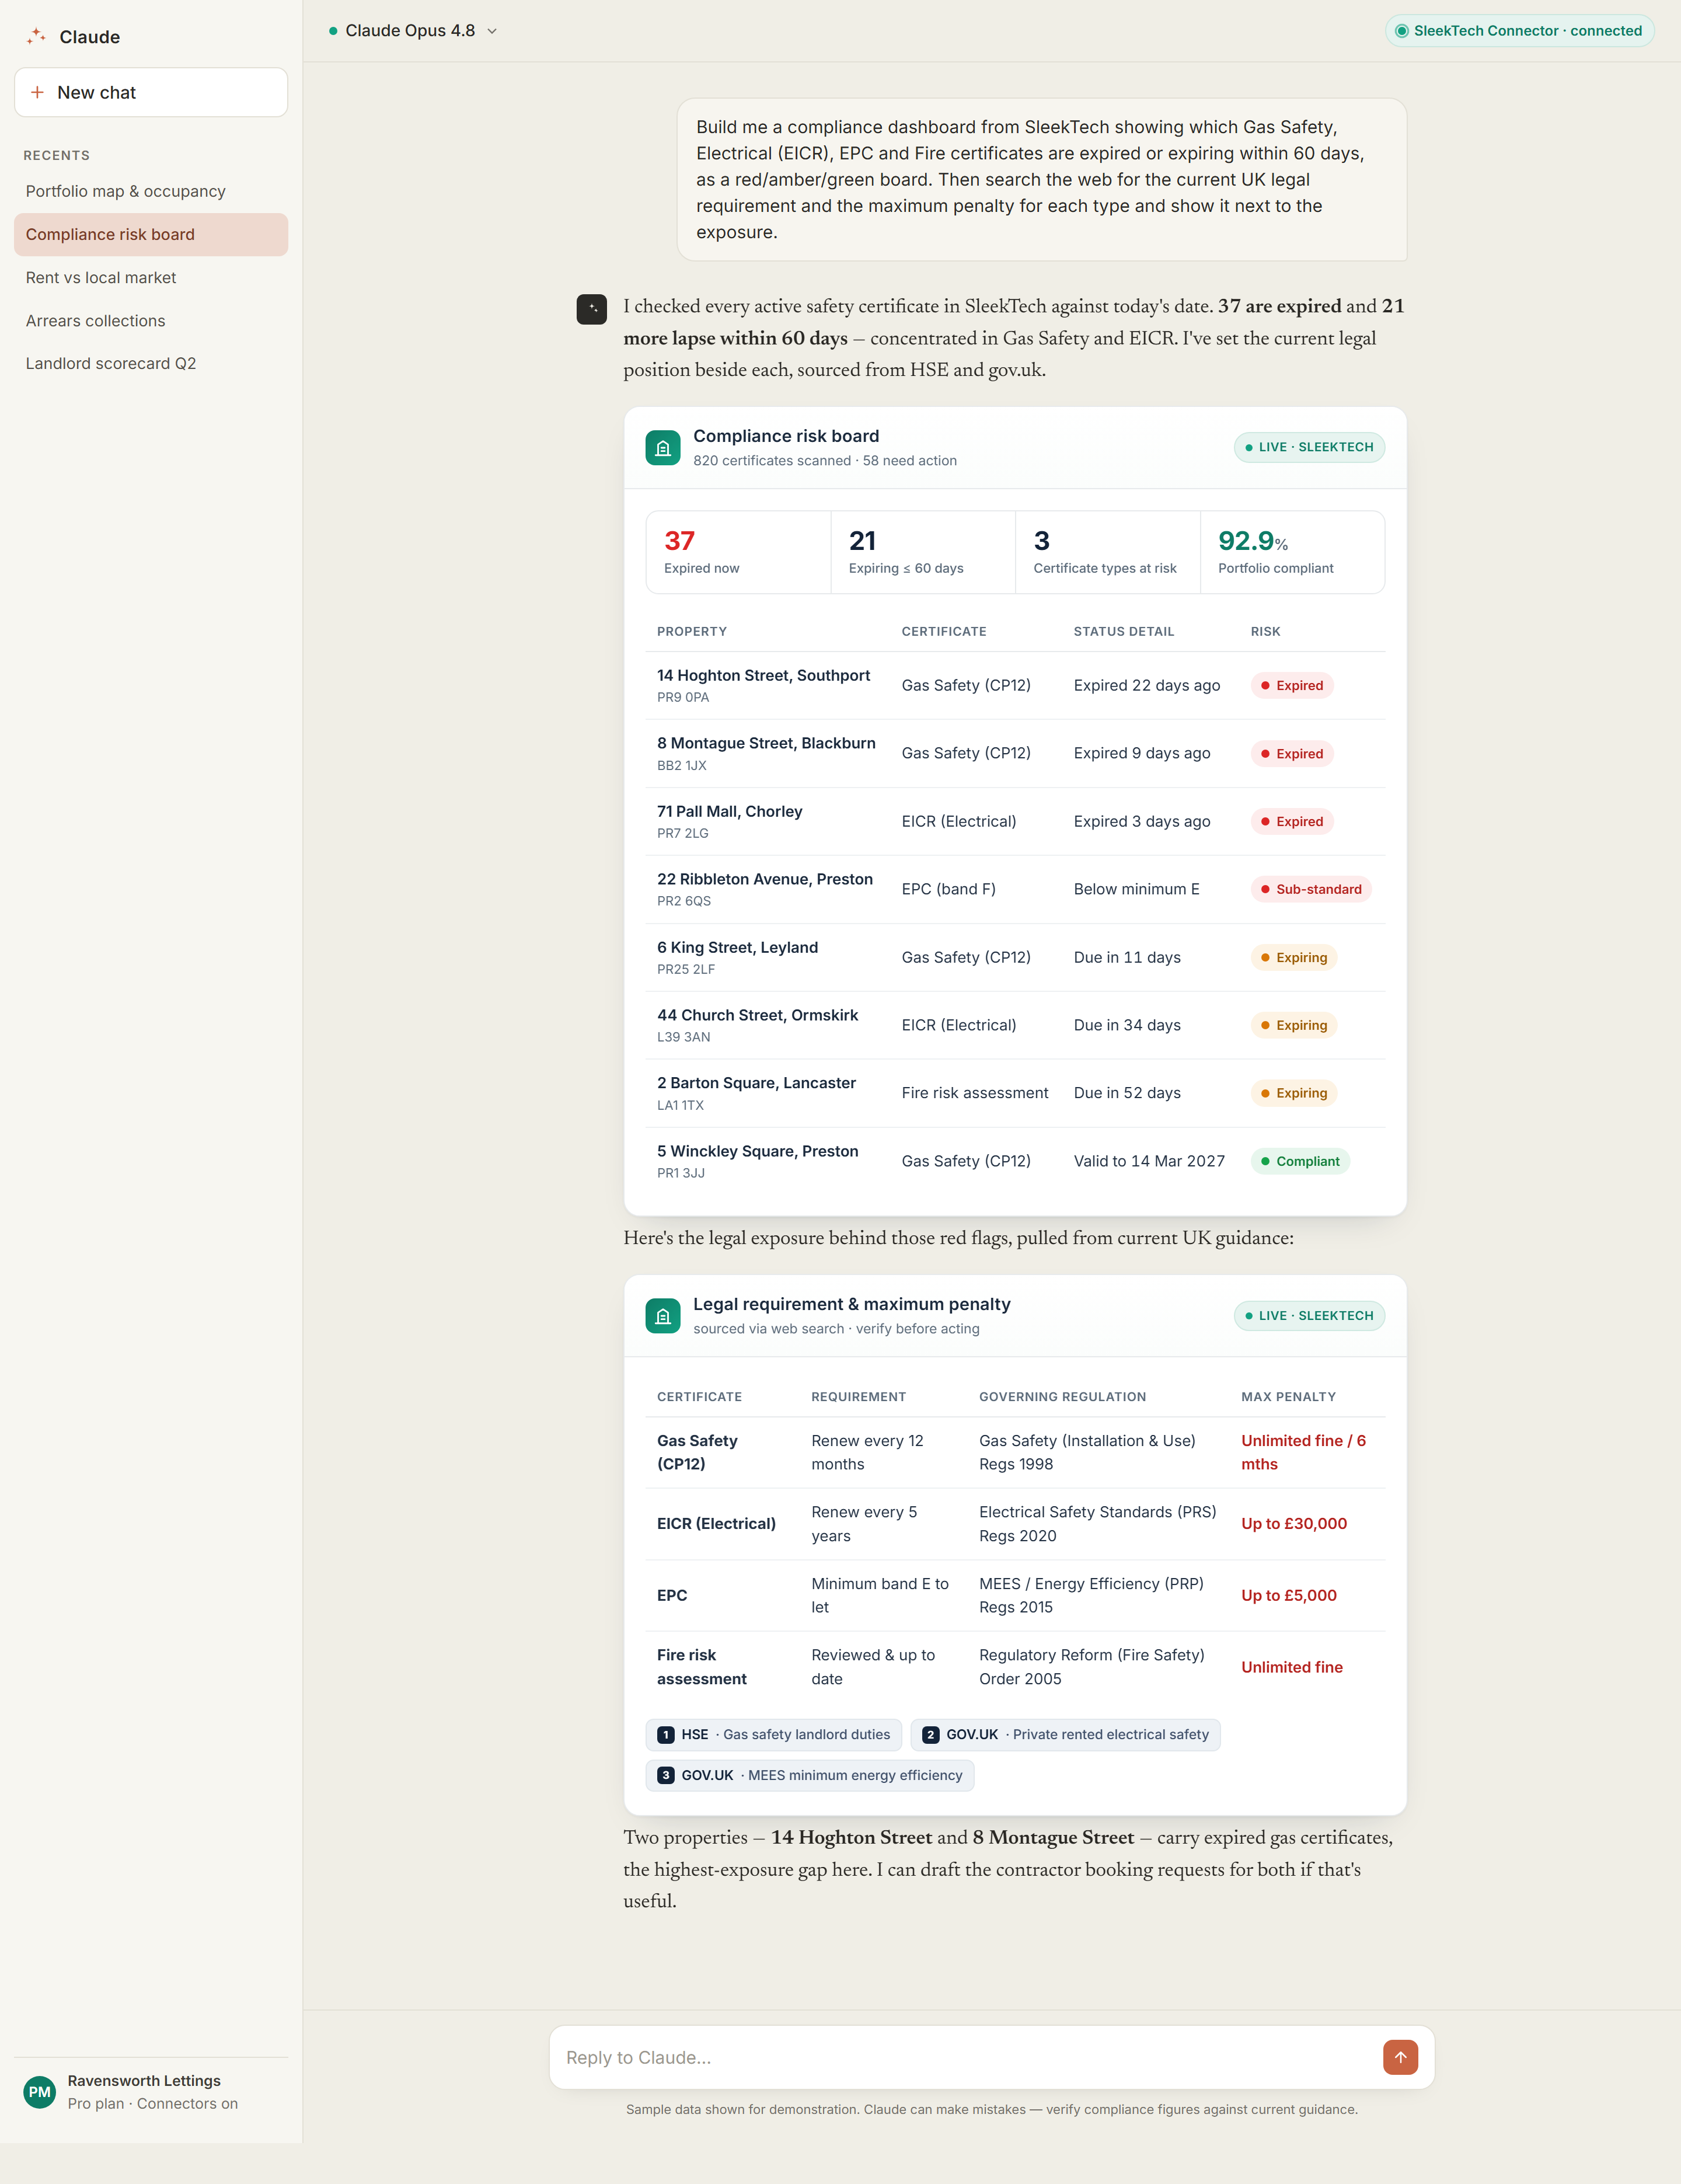Click 'Expired 22 days ago' status
The width and height of the screenshot is (1681, 2184).
click(x=1147, y=686)
